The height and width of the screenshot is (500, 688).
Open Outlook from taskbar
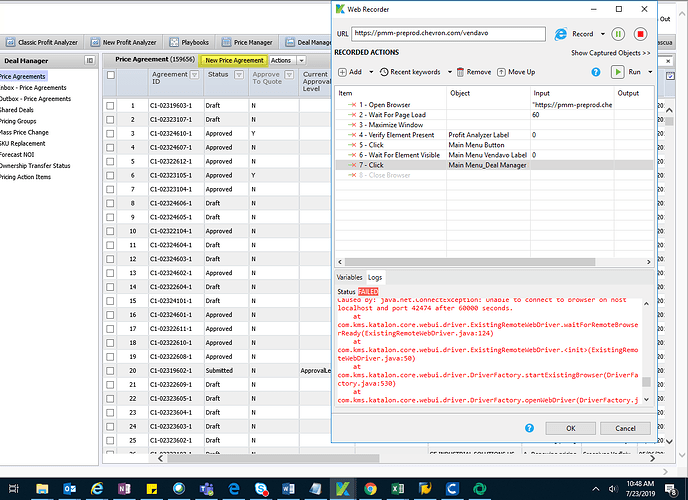[x=70, y=488]
